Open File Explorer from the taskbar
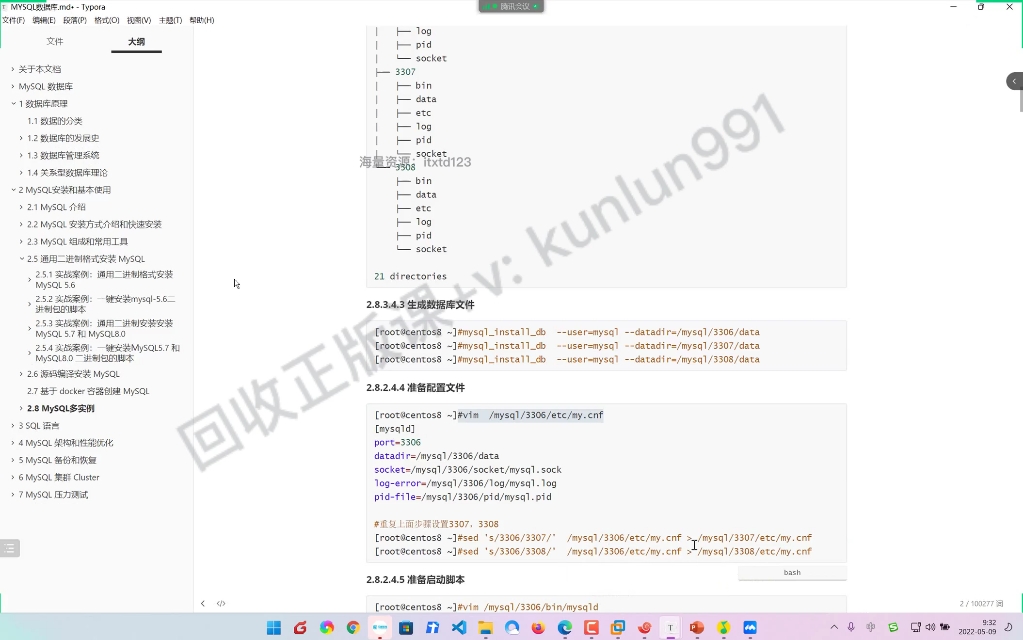Screen dimensions: 1023x640 (x=485, y=628)
